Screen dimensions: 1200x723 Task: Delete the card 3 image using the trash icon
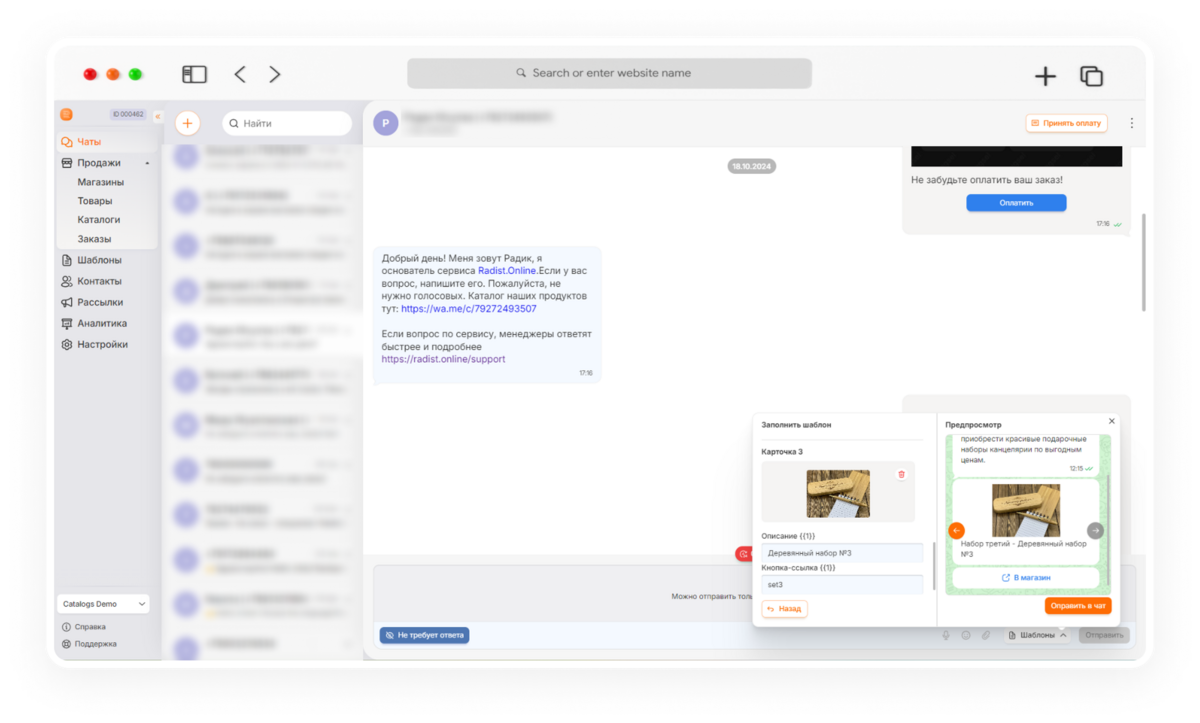(901, 474)
